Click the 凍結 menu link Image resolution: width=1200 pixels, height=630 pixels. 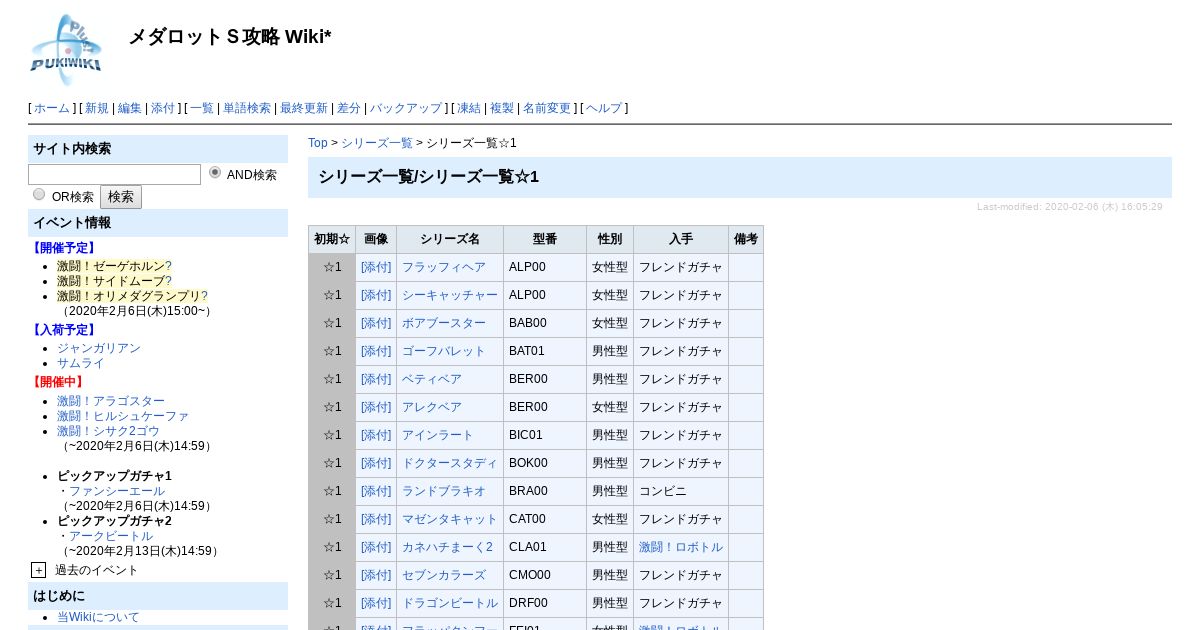469,108
